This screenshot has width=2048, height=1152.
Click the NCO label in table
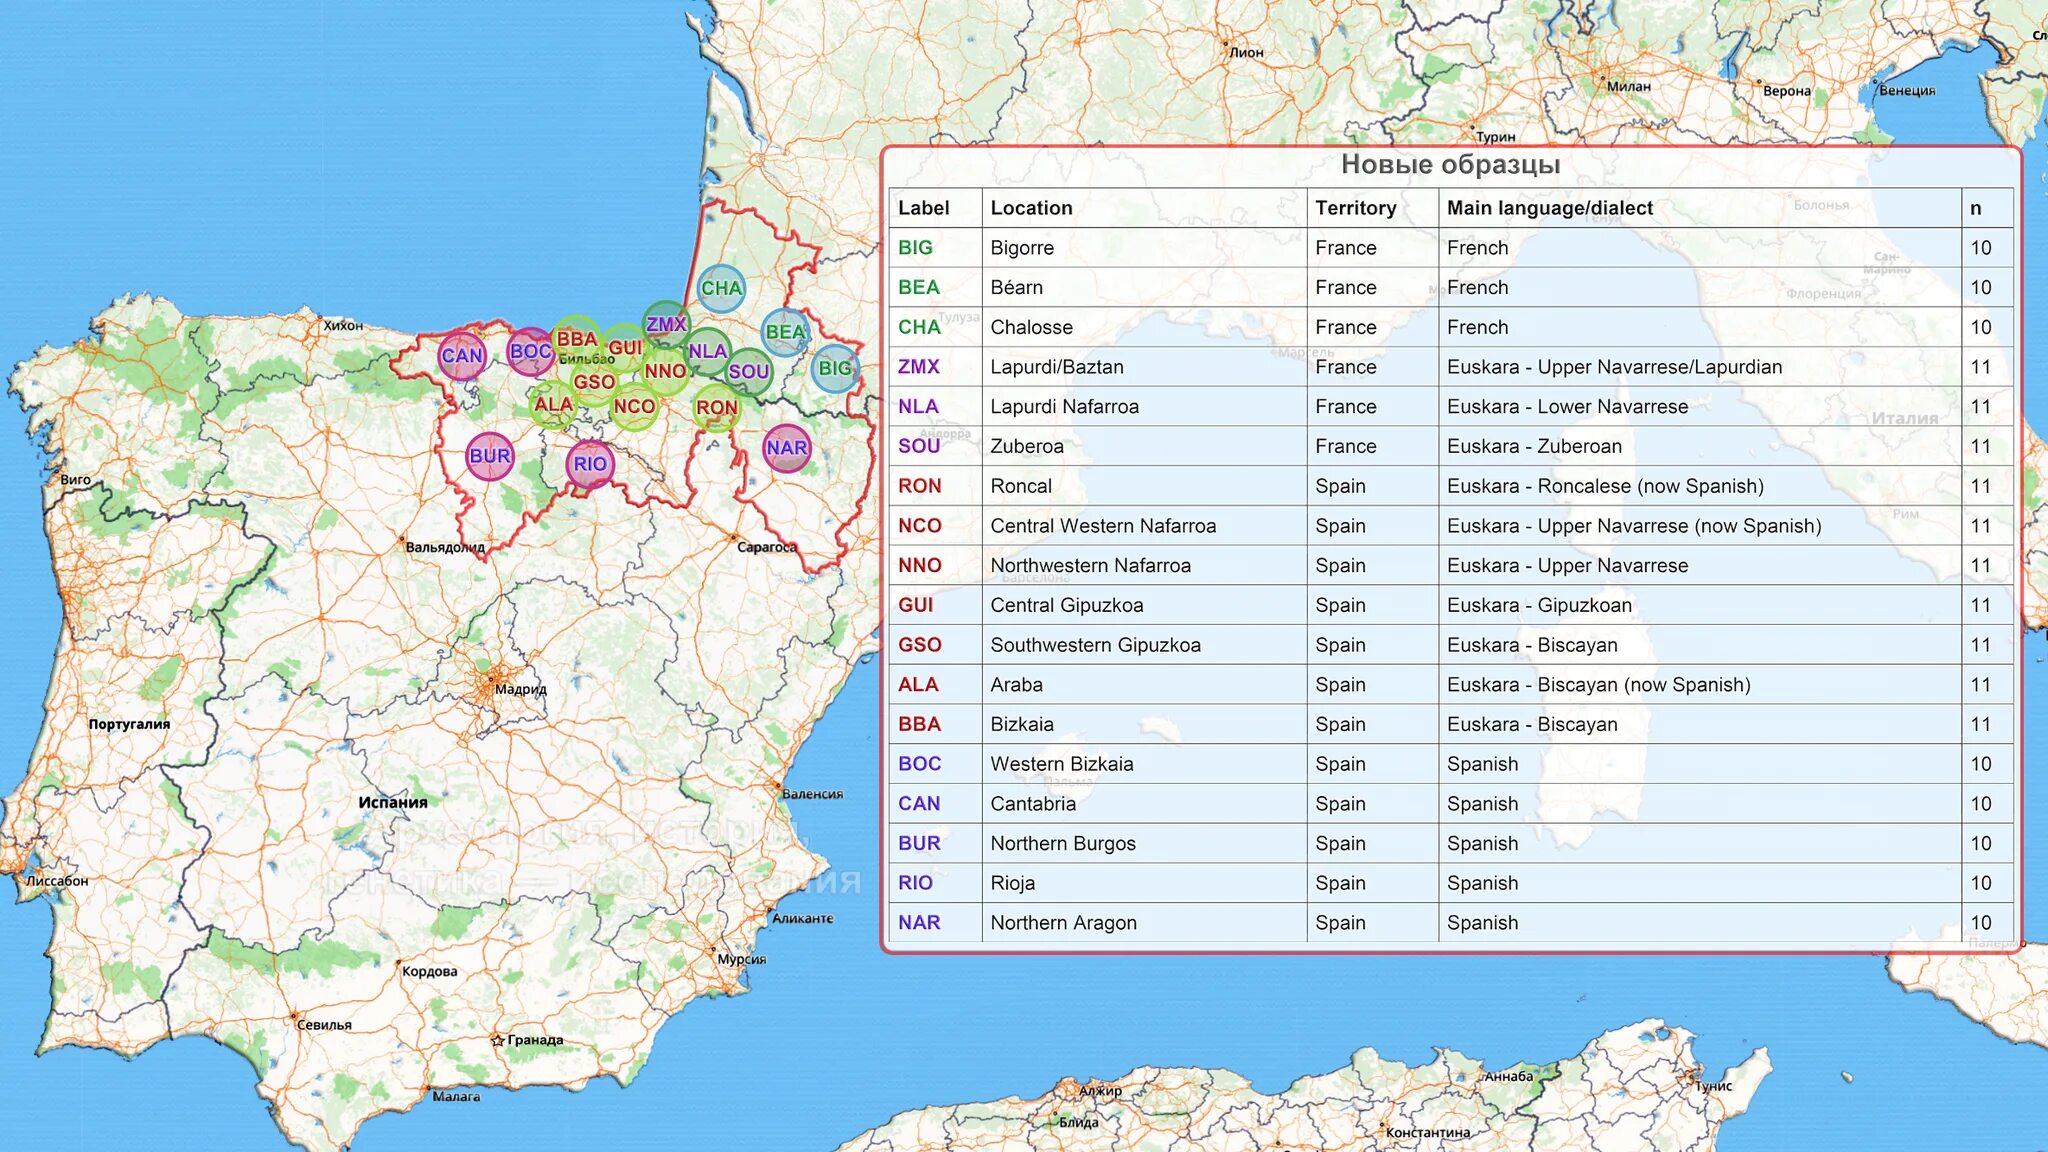click(919, 526)
